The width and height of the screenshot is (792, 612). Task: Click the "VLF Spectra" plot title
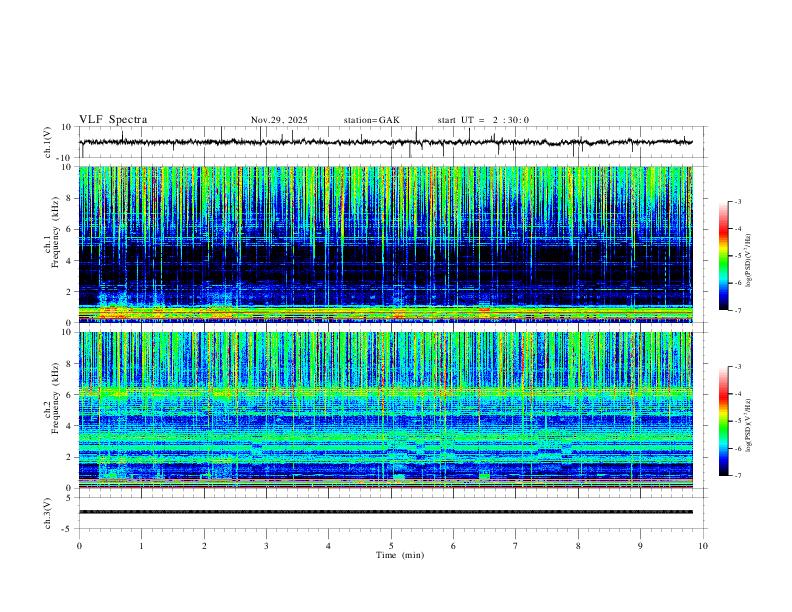pyautogui.click(x=113, y=120)
